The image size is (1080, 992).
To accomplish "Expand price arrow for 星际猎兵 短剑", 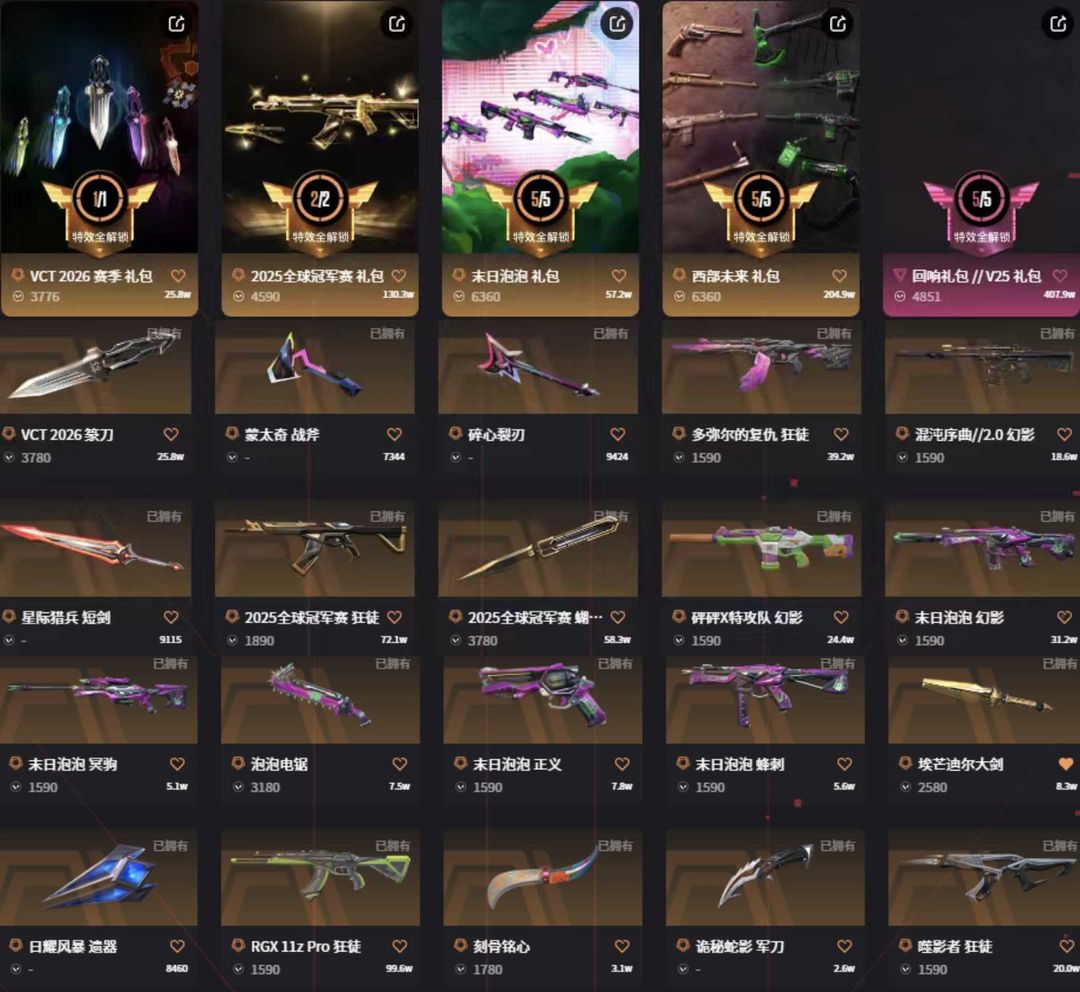I will pos(9,640).
